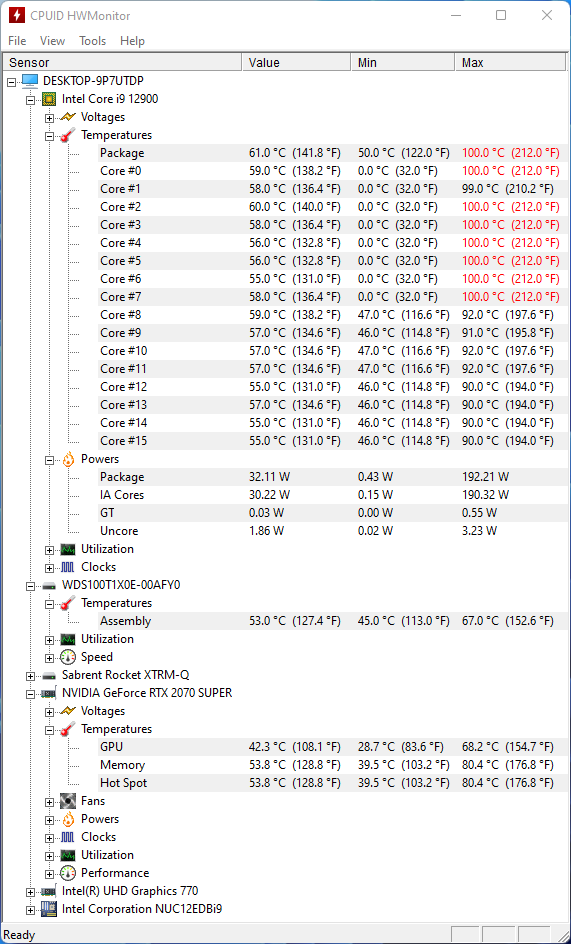Click the CPU Temperatures thermometer icon
The width and height of the screenshot is (571, 944).
click(x=68, y=135)
